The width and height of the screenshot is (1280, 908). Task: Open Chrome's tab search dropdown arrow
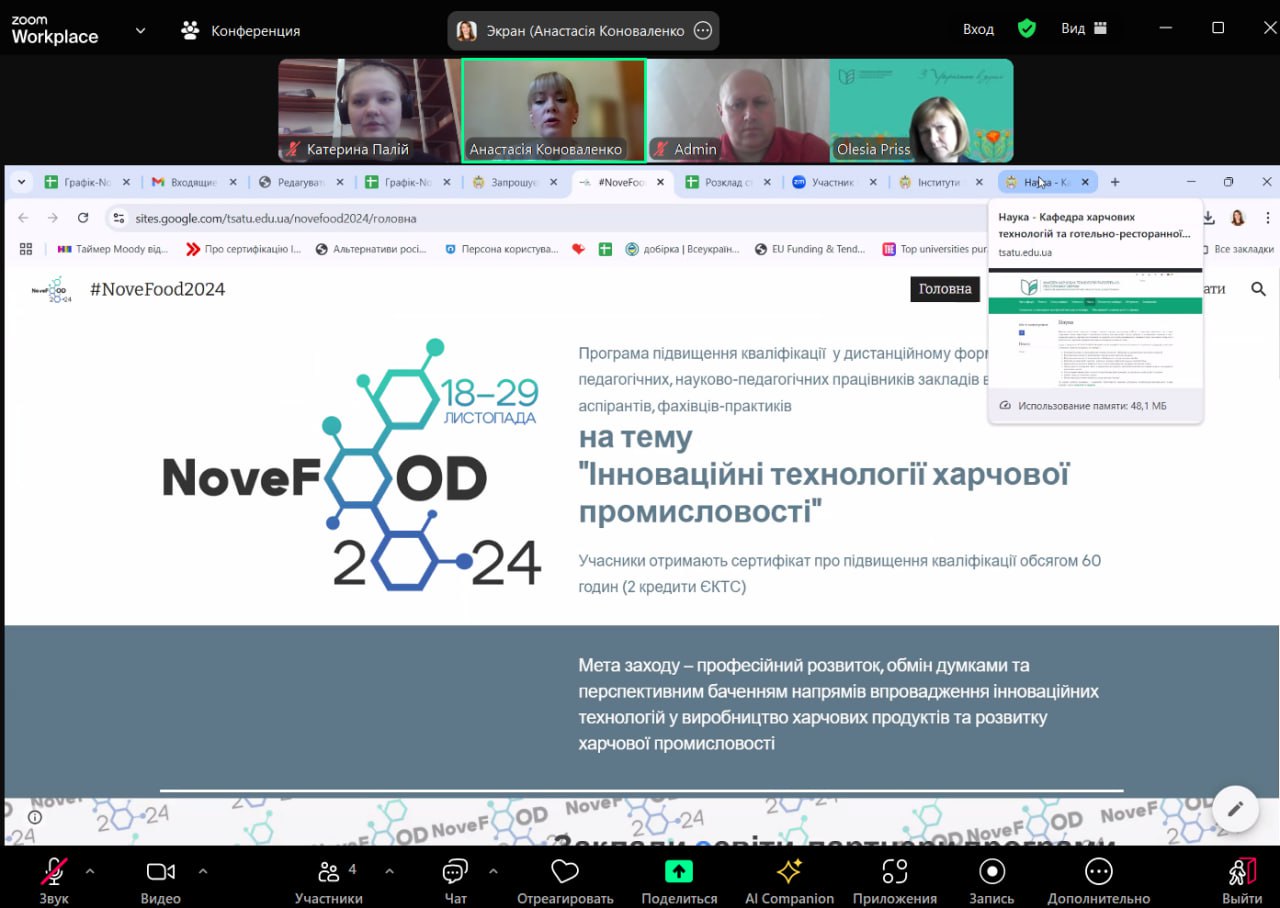coord(22,182)
